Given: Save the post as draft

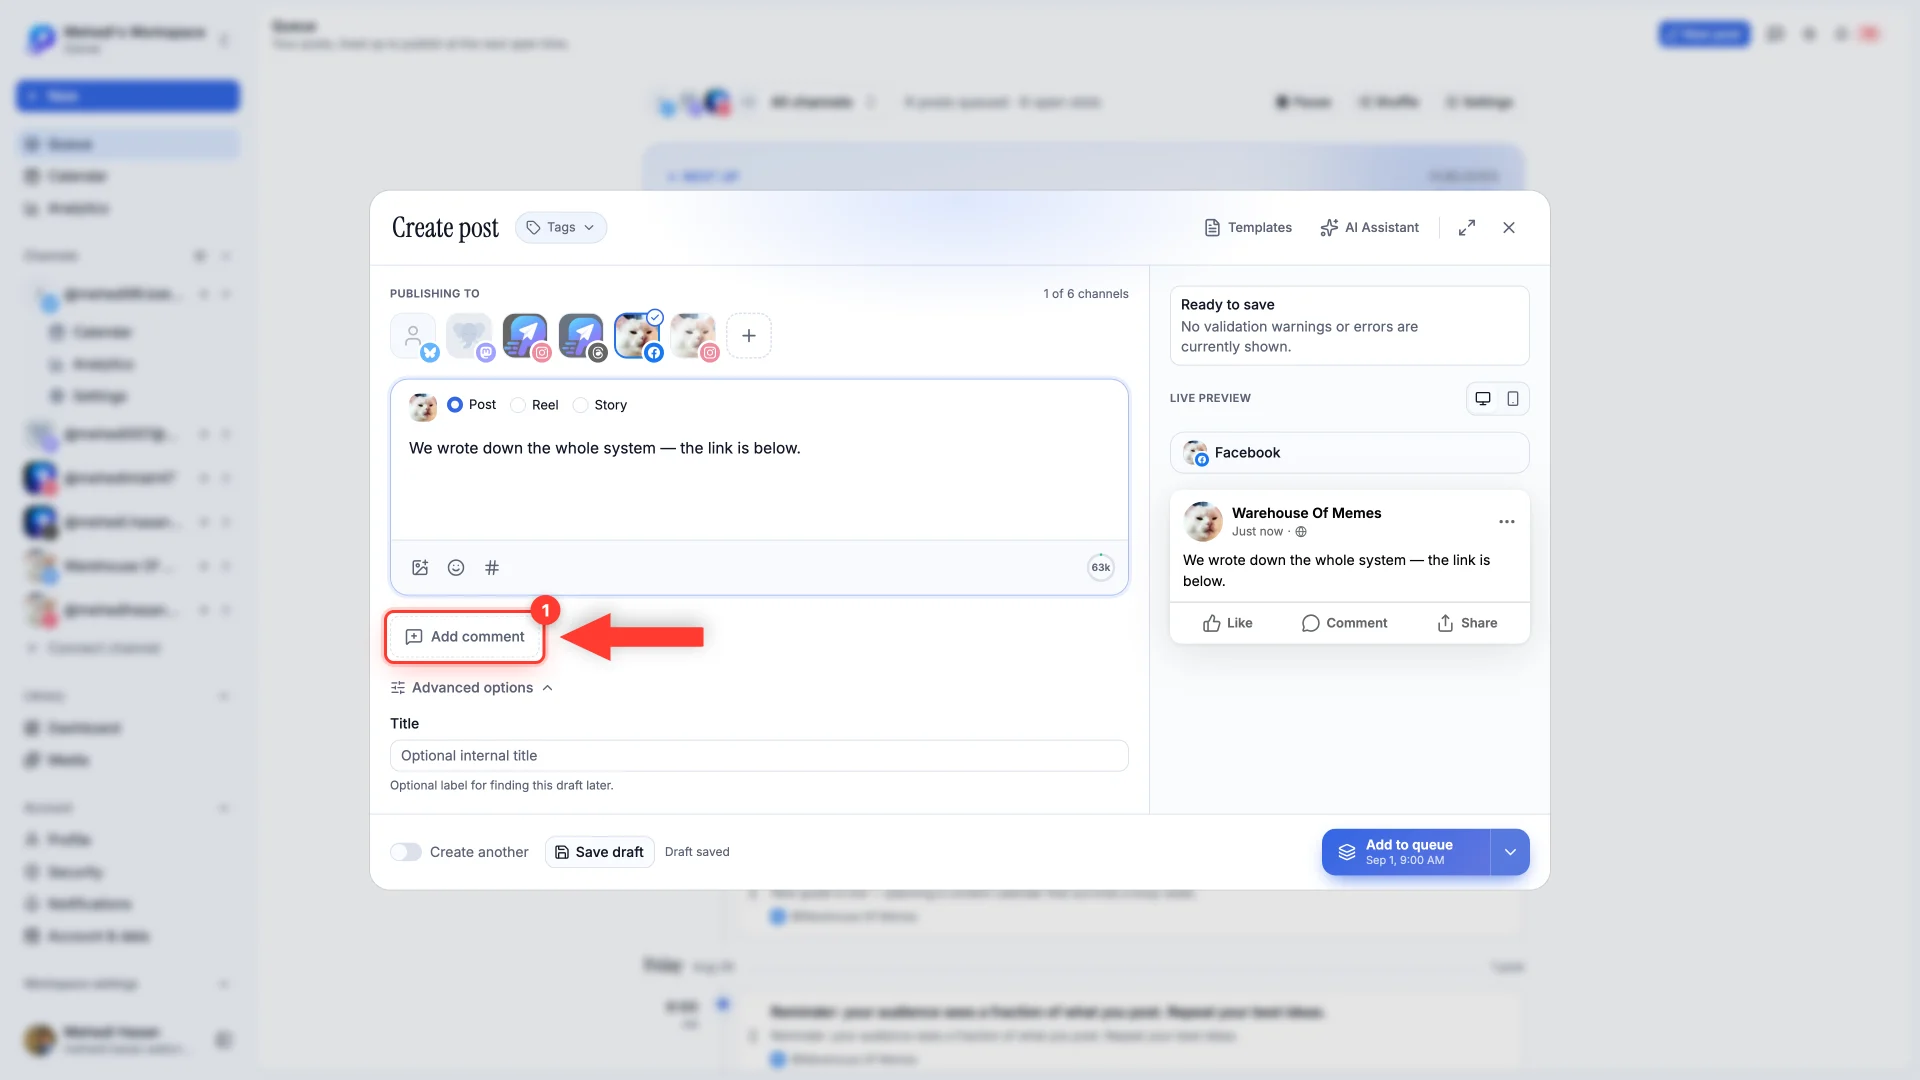Looking at the screenshot, I should (x=600, y=852).
